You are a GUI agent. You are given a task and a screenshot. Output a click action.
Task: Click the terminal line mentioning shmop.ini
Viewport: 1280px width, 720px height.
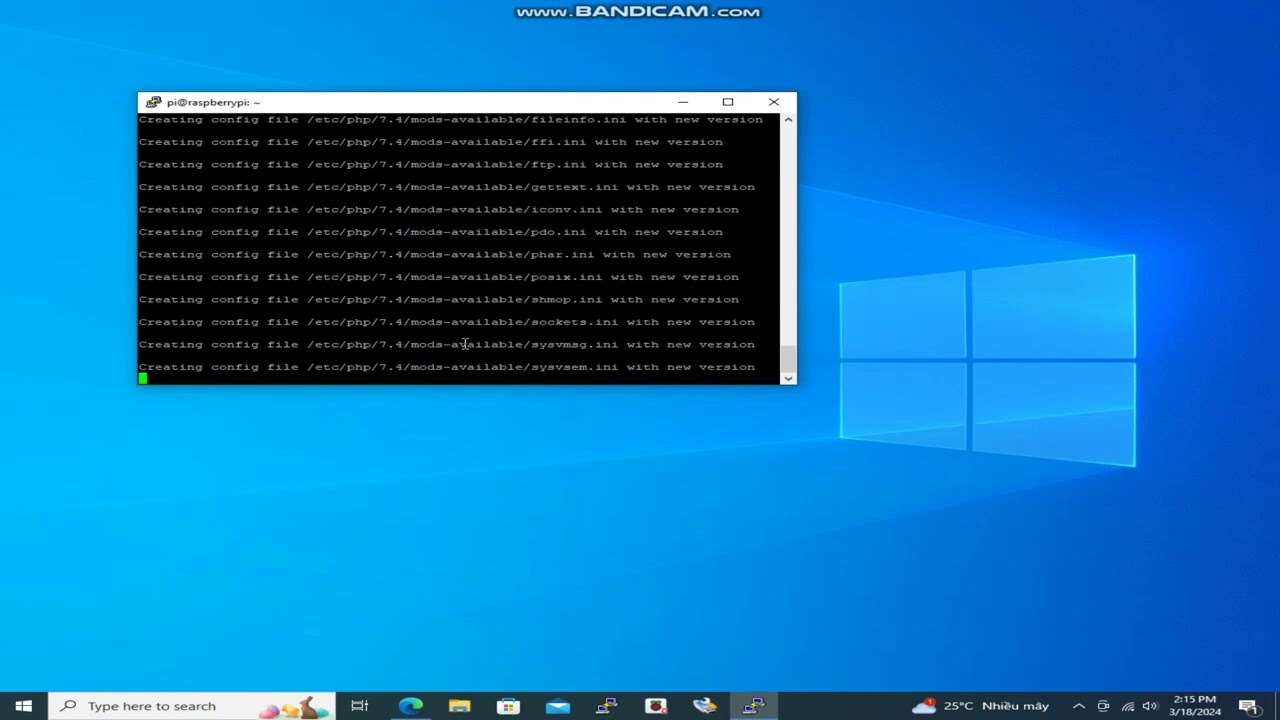pos(439,300)
